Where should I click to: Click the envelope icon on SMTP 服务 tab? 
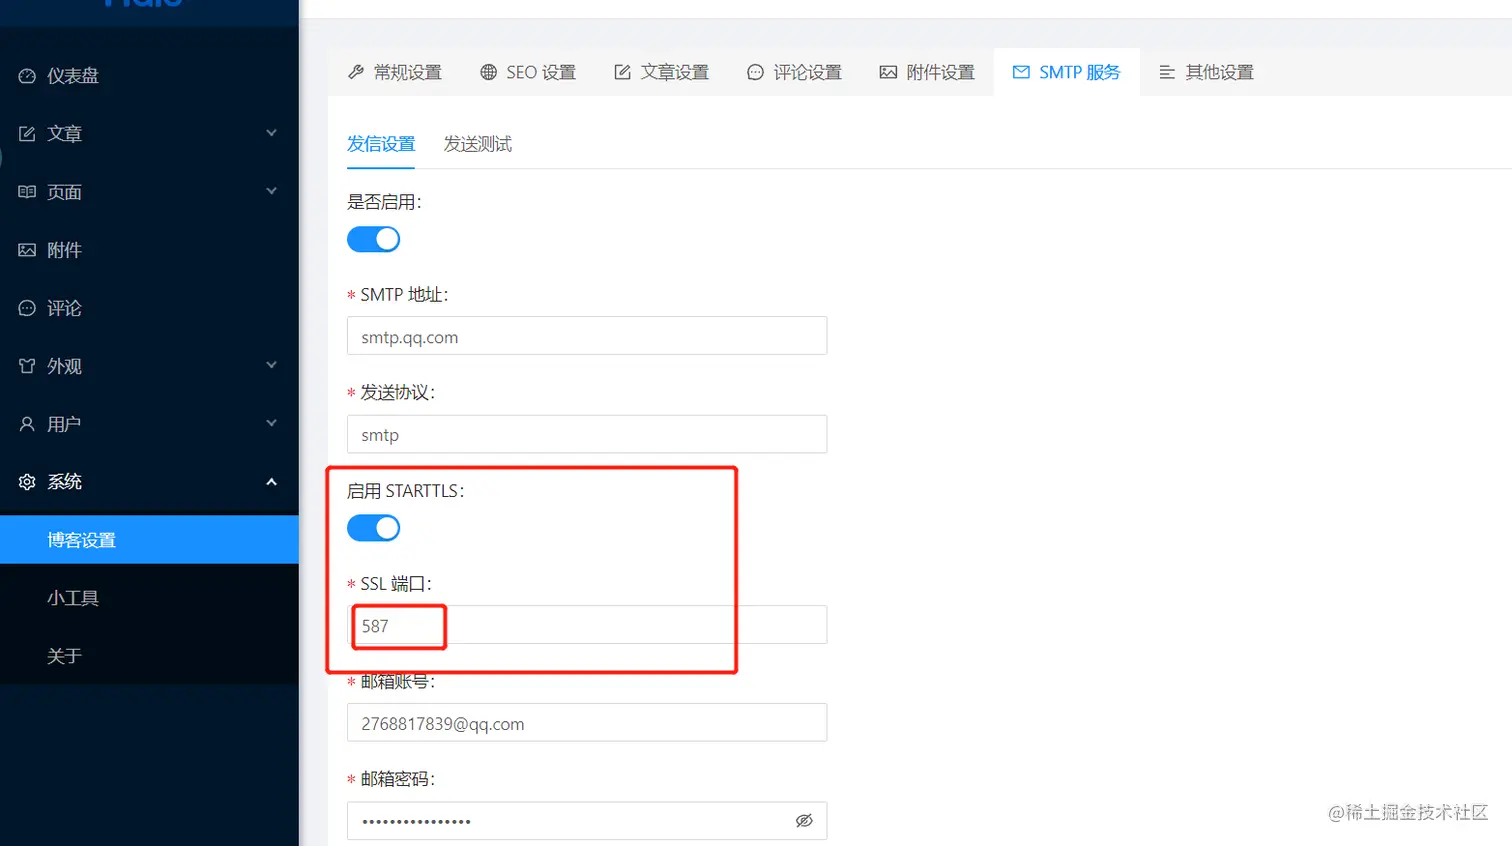pos(1021,72)
